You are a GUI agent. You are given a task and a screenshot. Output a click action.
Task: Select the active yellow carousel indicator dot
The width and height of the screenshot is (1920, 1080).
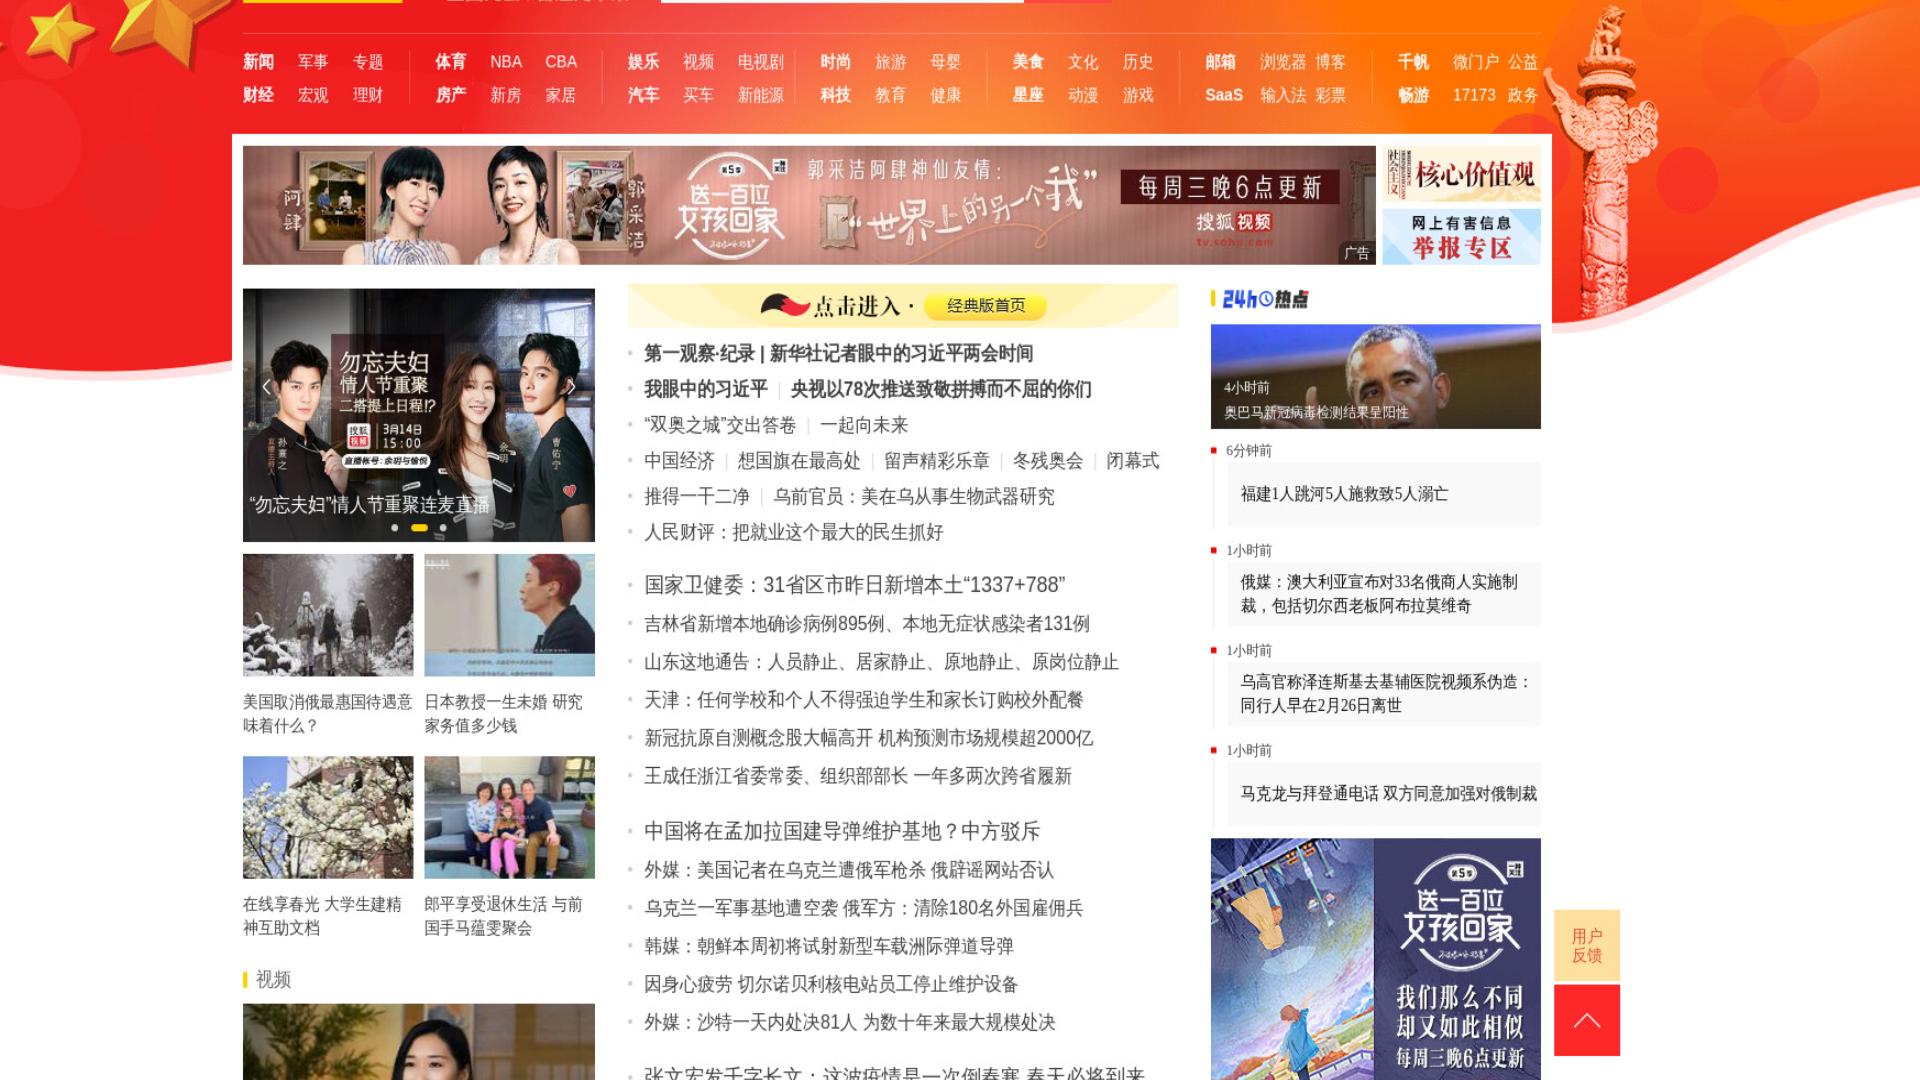419,528
